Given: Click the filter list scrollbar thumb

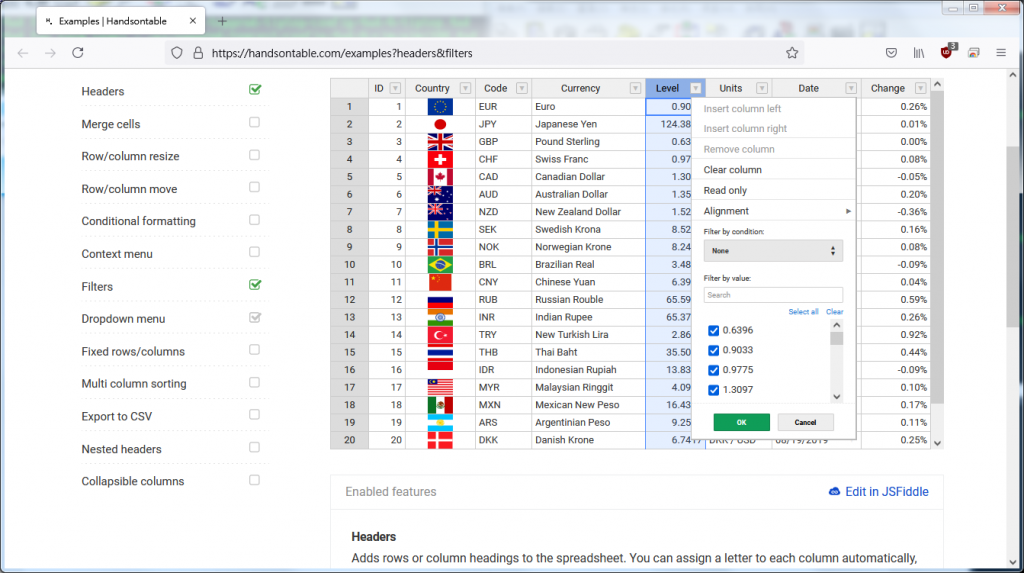Looking at the screenshot, I should [x=837, y=338].
